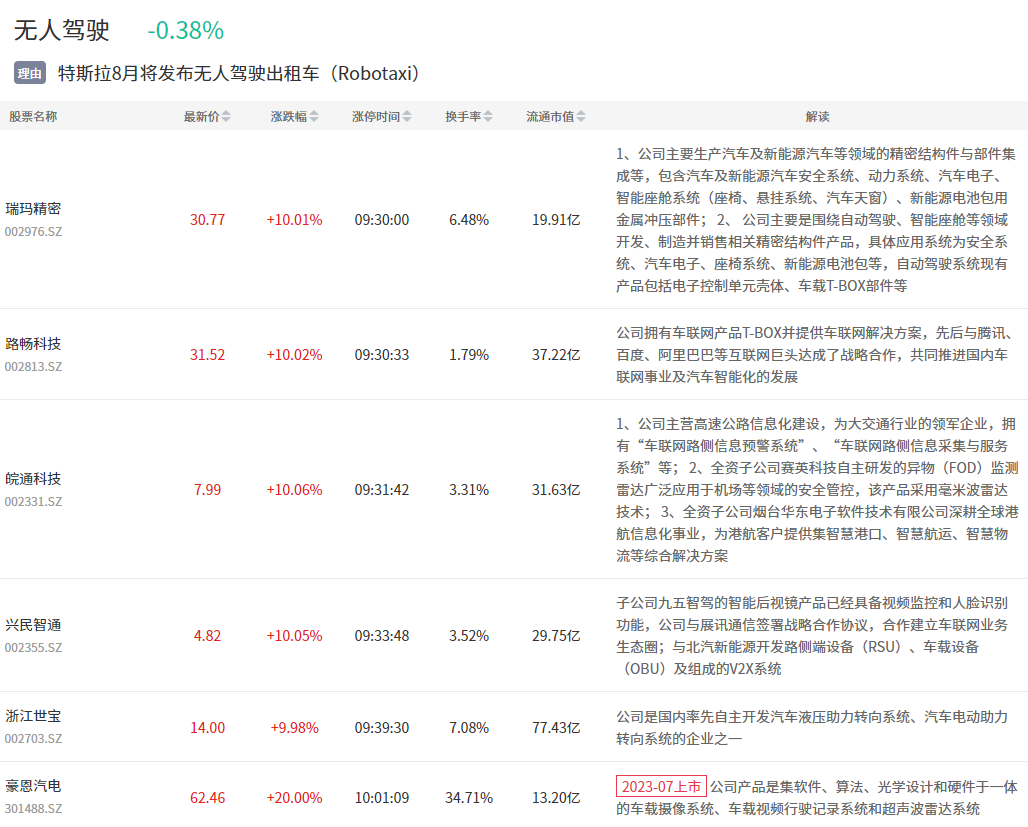This screenshot has width=1028, height=827.
Task: Sort by 涨停时间 column arrows
Action: [407, 117]
